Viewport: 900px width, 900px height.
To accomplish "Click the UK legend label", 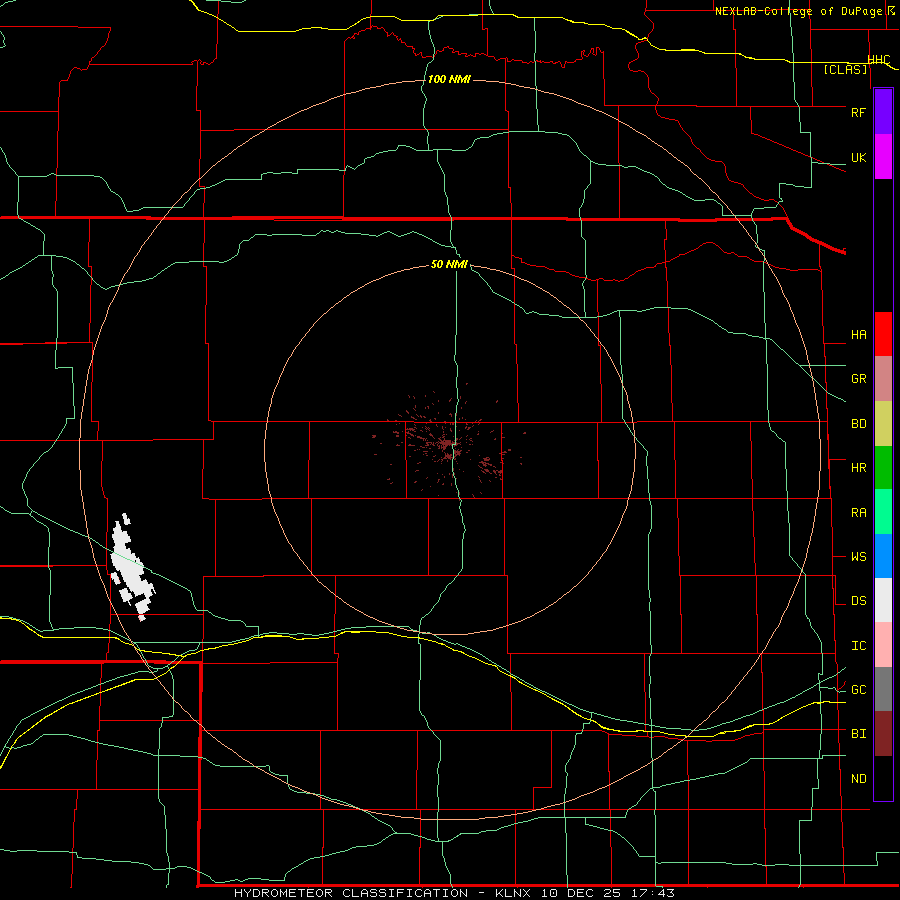I will [858, 157].
